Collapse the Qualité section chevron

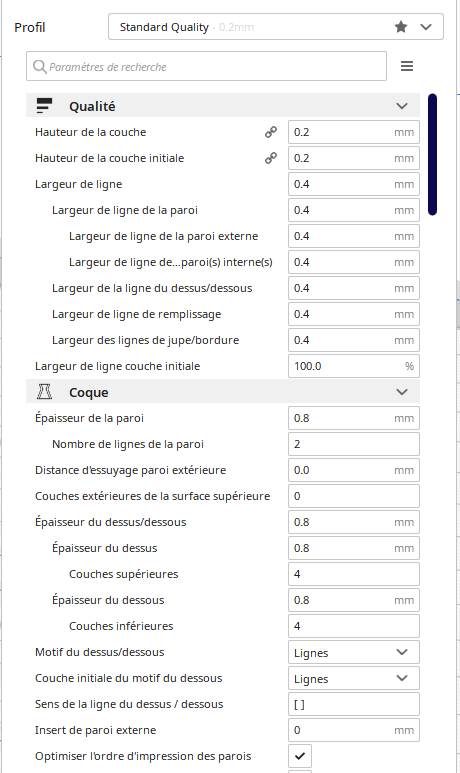click(402, 106)
